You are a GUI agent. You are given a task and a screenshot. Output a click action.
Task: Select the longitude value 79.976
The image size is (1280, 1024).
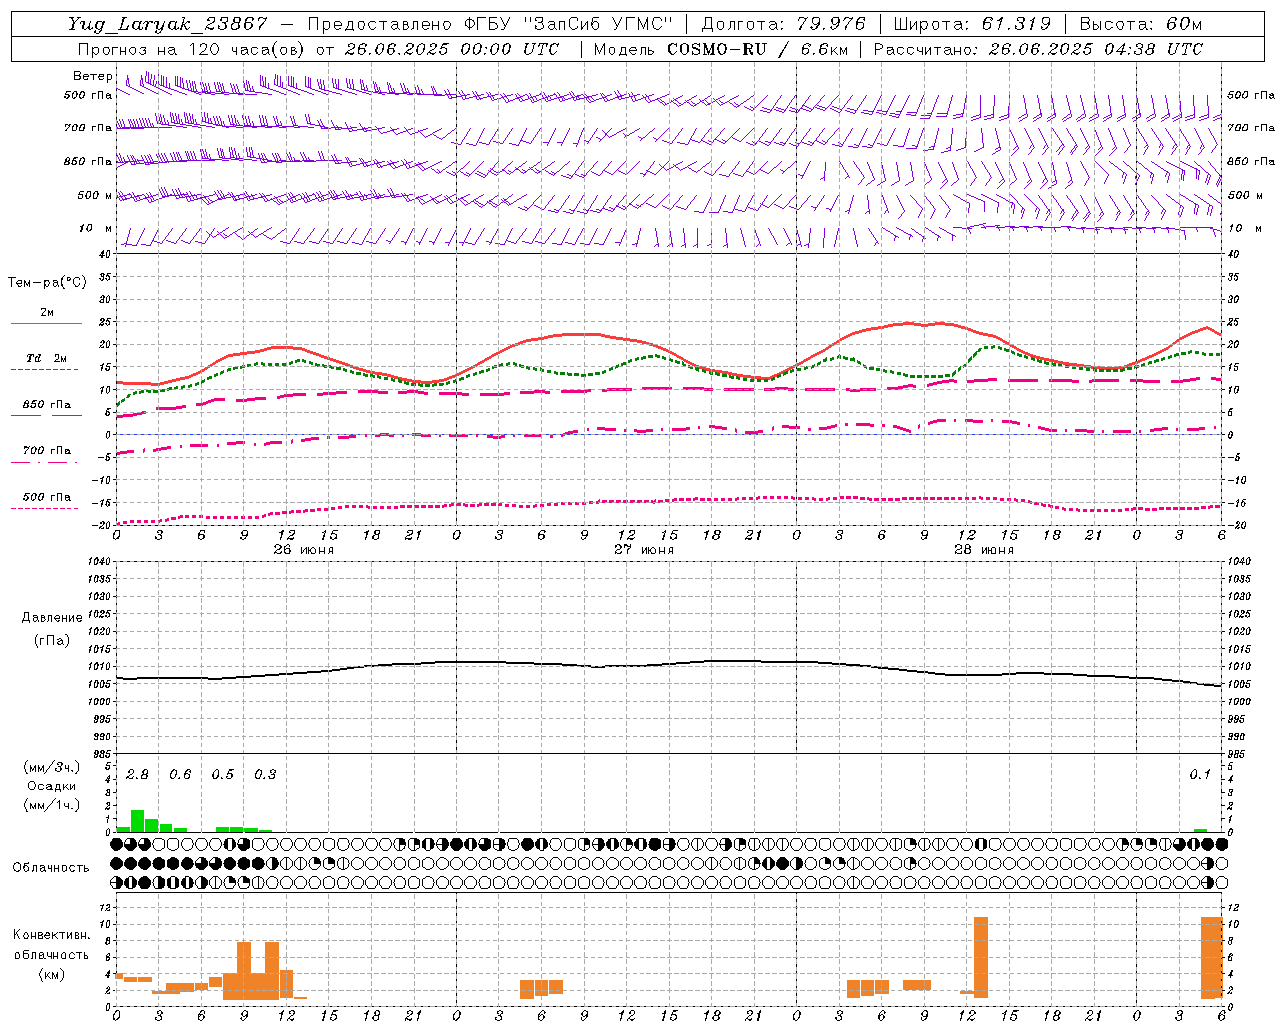click(x=831, y=24)
